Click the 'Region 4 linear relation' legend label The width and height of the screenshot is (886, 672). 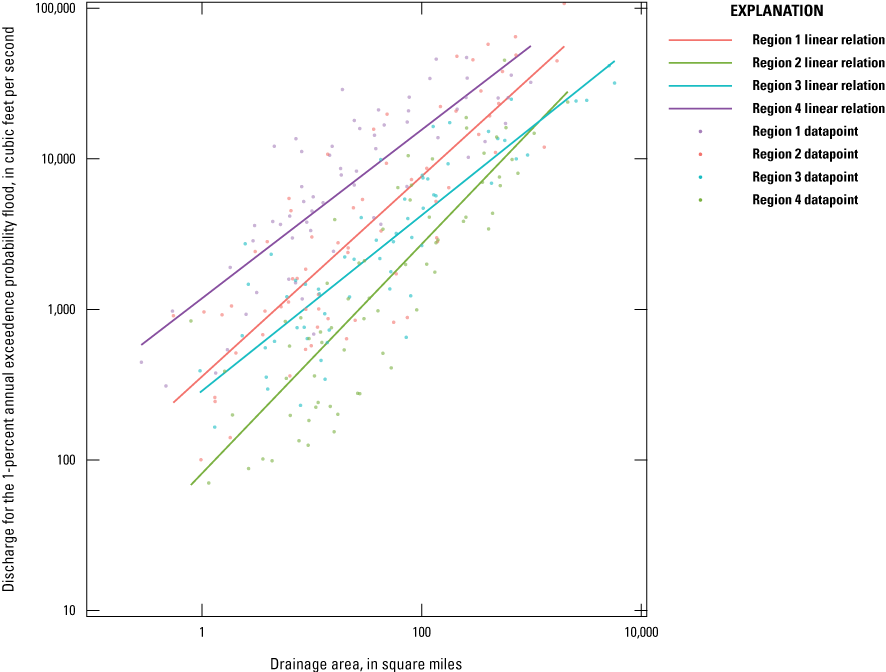pos(818,108)
